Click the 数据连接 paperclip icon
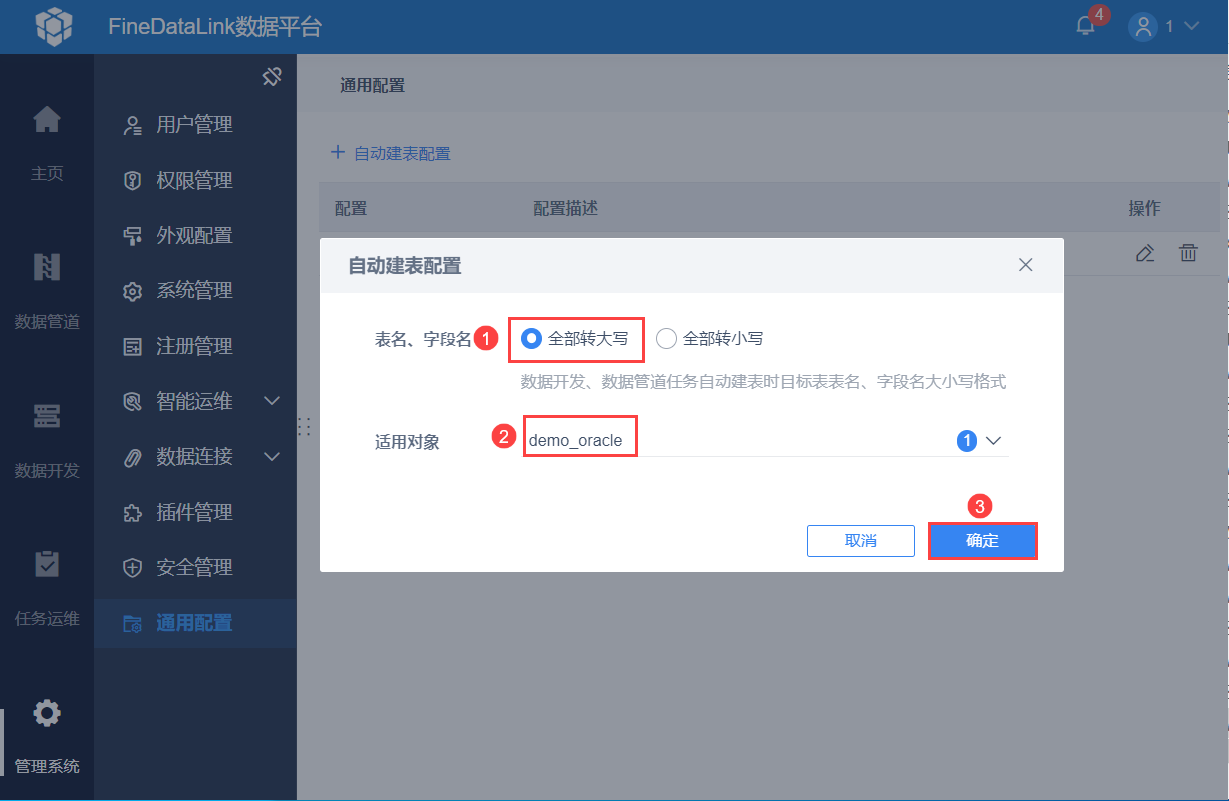Viewport: 1229px width, 801px height. [132, 458]
